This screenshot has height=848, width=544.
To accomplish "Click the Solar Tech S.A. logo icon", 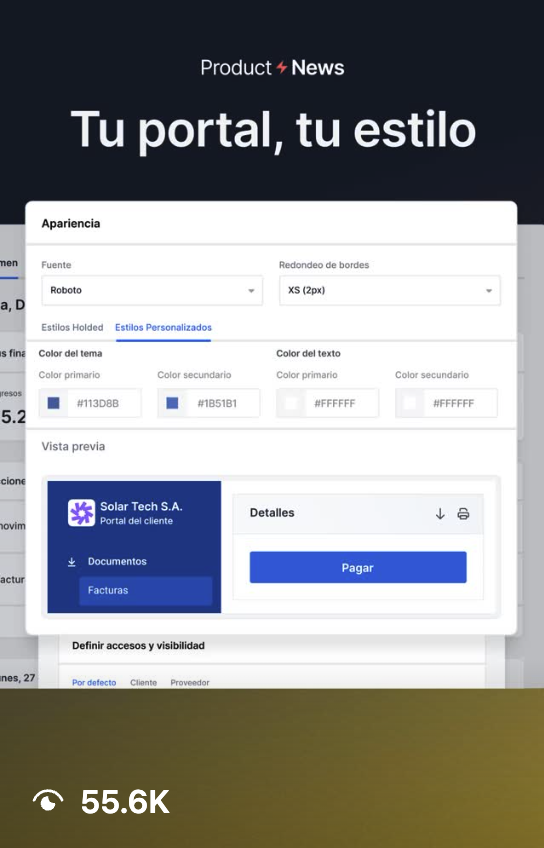I will pyautogui.click(x=81, y=512).
